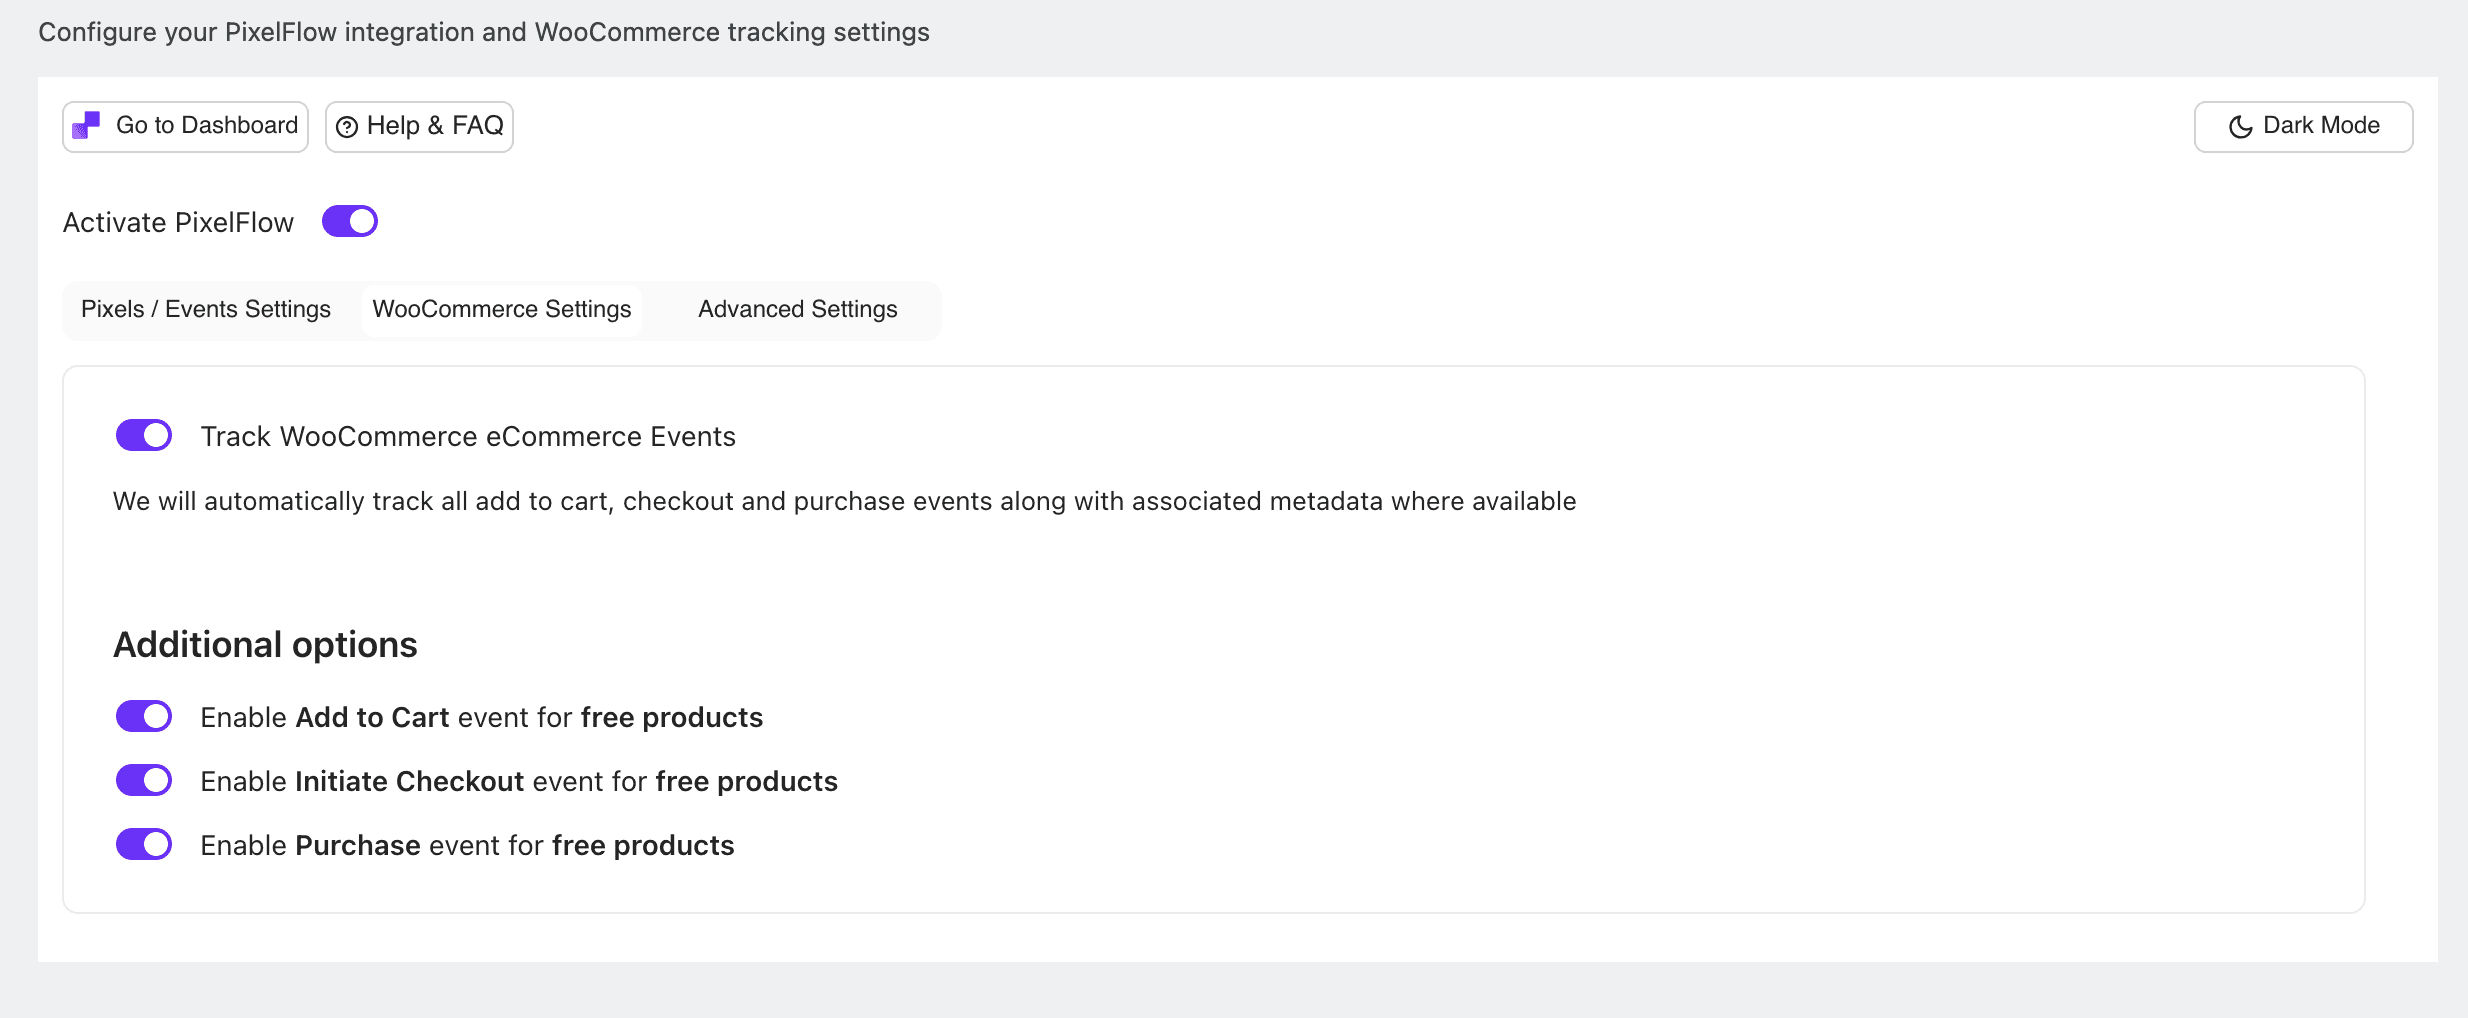Click the Track WooCommerce eCommerce Events label

[x=469, y=435]
